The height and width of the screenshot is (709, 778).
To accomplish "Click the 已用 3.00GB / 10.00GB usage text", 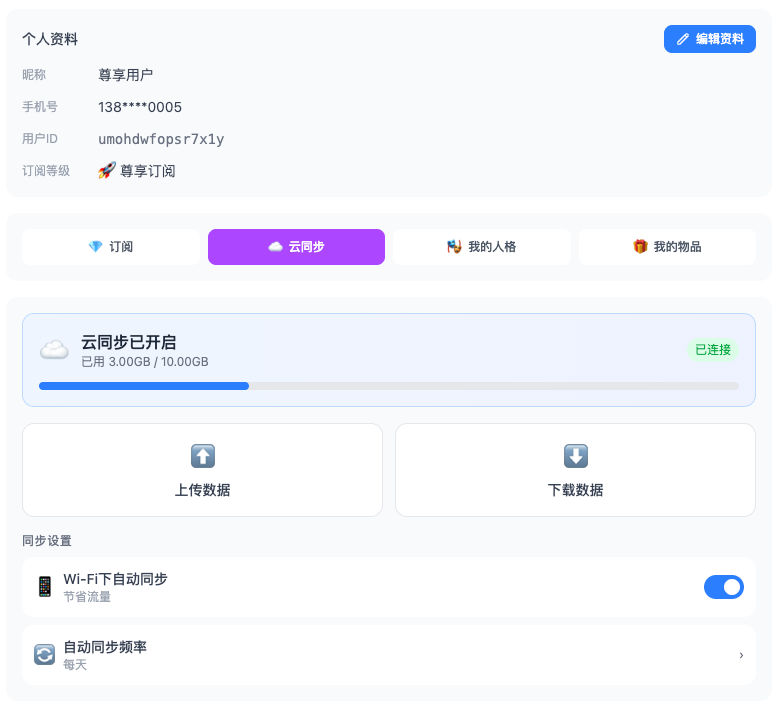I will point(145,362).
